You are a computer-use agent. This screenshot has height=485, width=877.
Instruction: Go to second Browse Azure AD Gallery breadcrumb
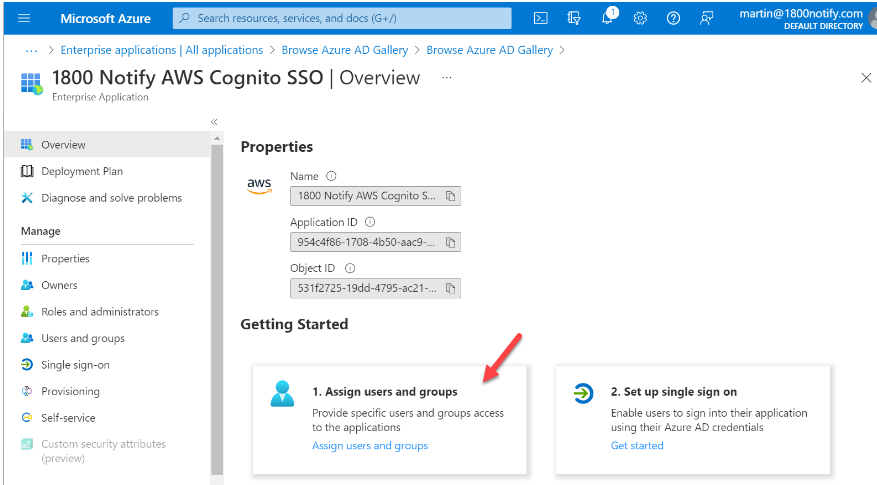point(489,50)
